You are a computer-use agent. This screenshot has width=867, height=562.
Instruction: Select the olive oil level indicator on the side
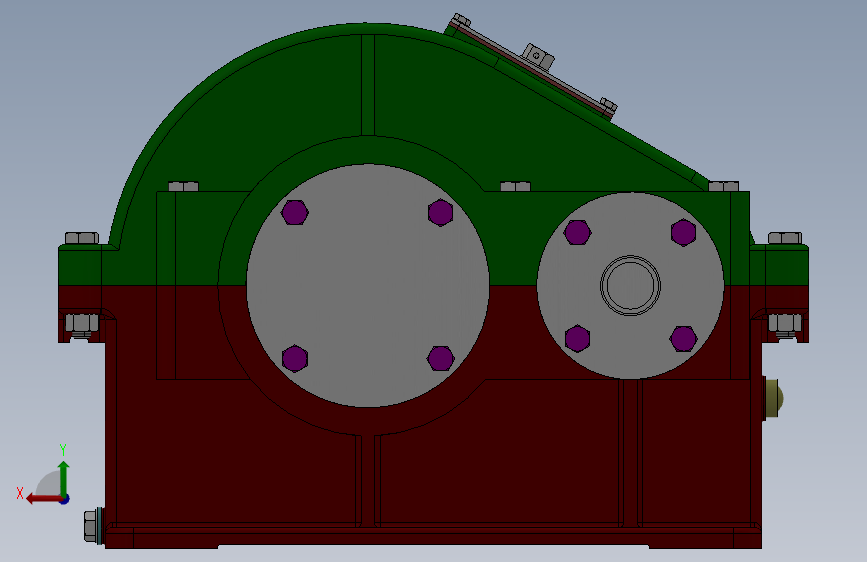click(773, 397)
